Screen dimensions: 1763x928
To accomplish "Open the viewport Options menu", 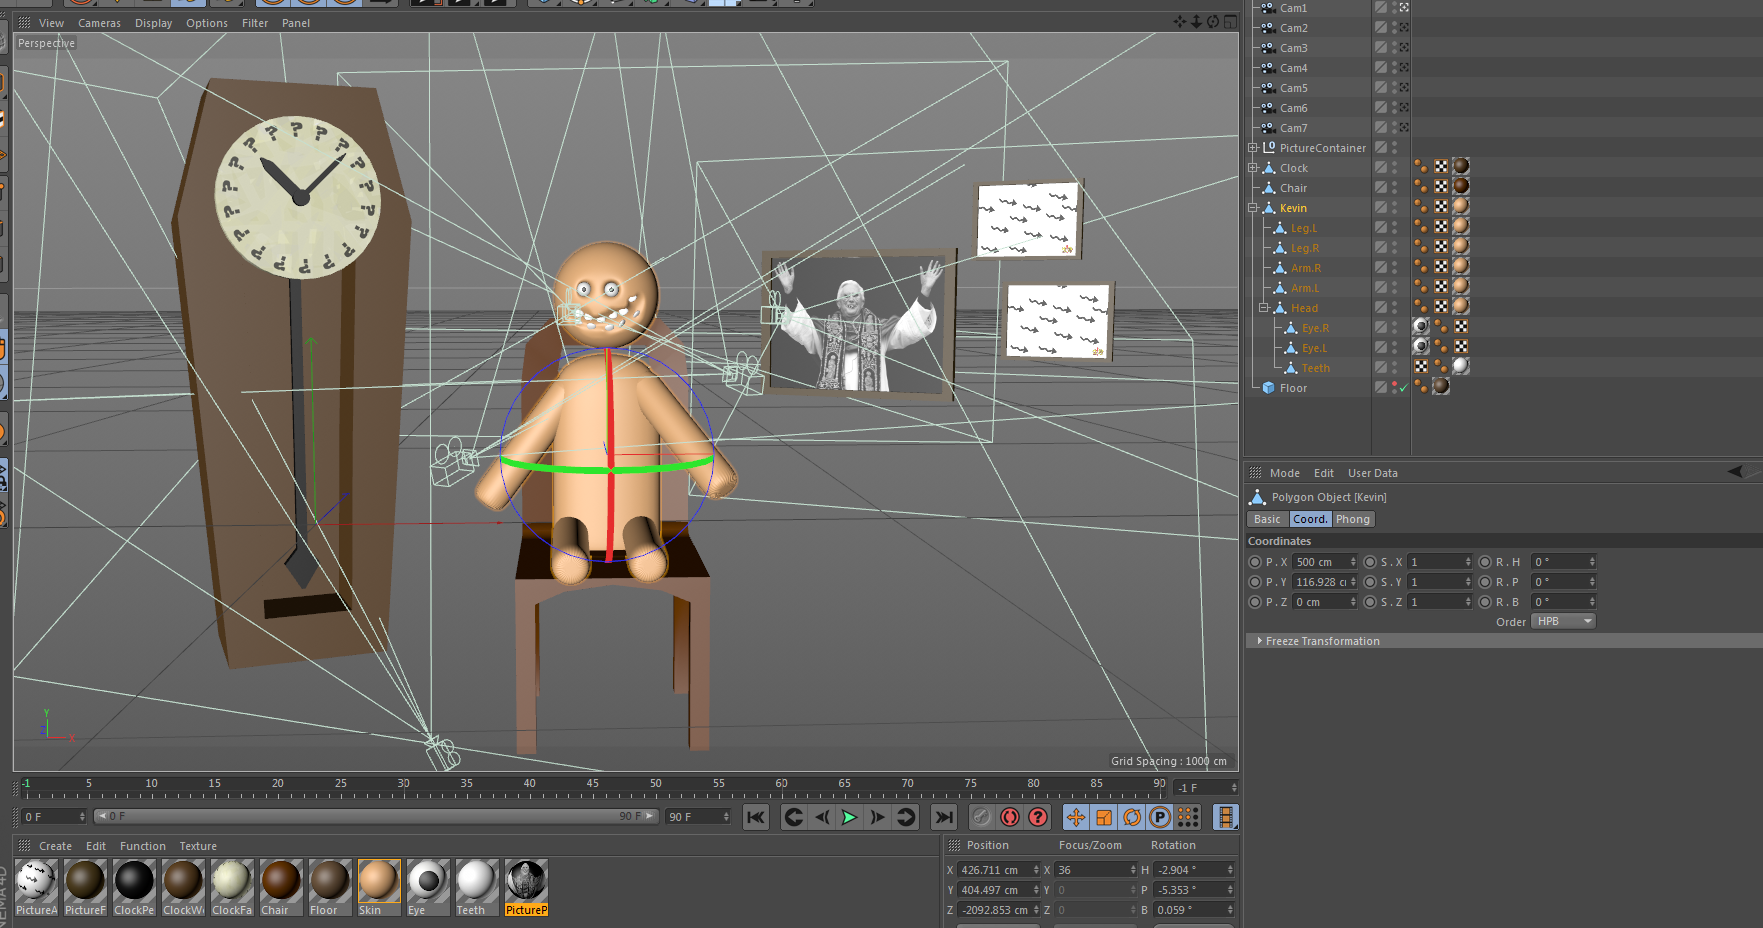I will [x=206, y=23].
